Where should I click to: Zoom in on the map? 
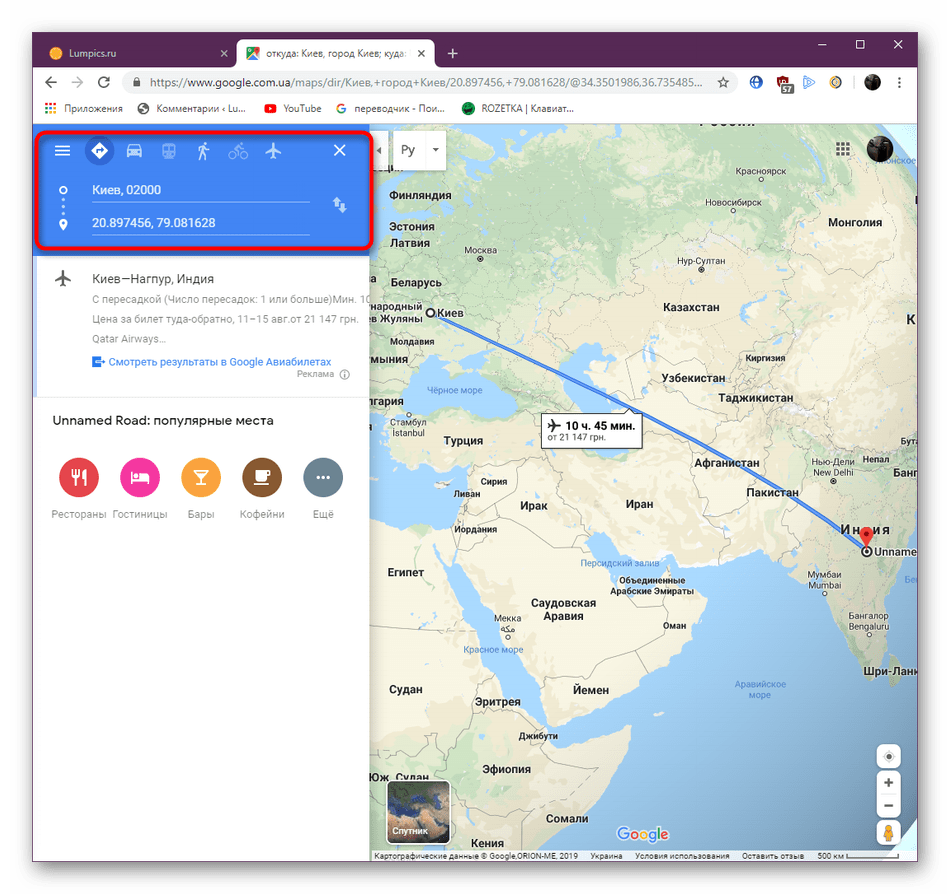point(888,783)
